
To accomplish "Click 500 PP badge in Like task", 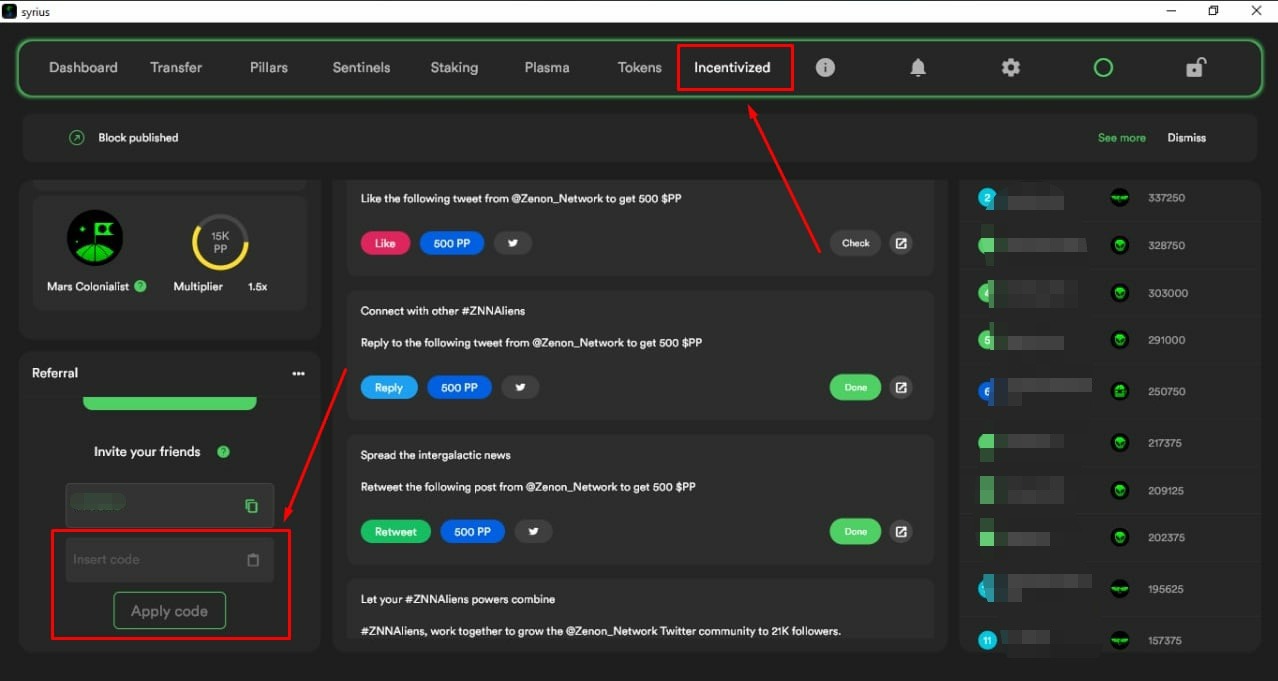I will (x=452, y=243).
